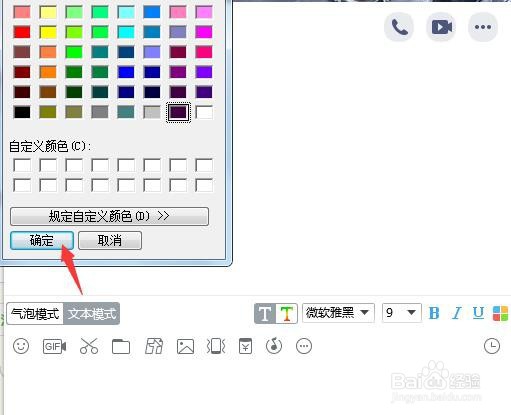This screenshot has width=511, height=415.
Task: Pick the orange swatch in fourth row
Action: coord(48,72)
